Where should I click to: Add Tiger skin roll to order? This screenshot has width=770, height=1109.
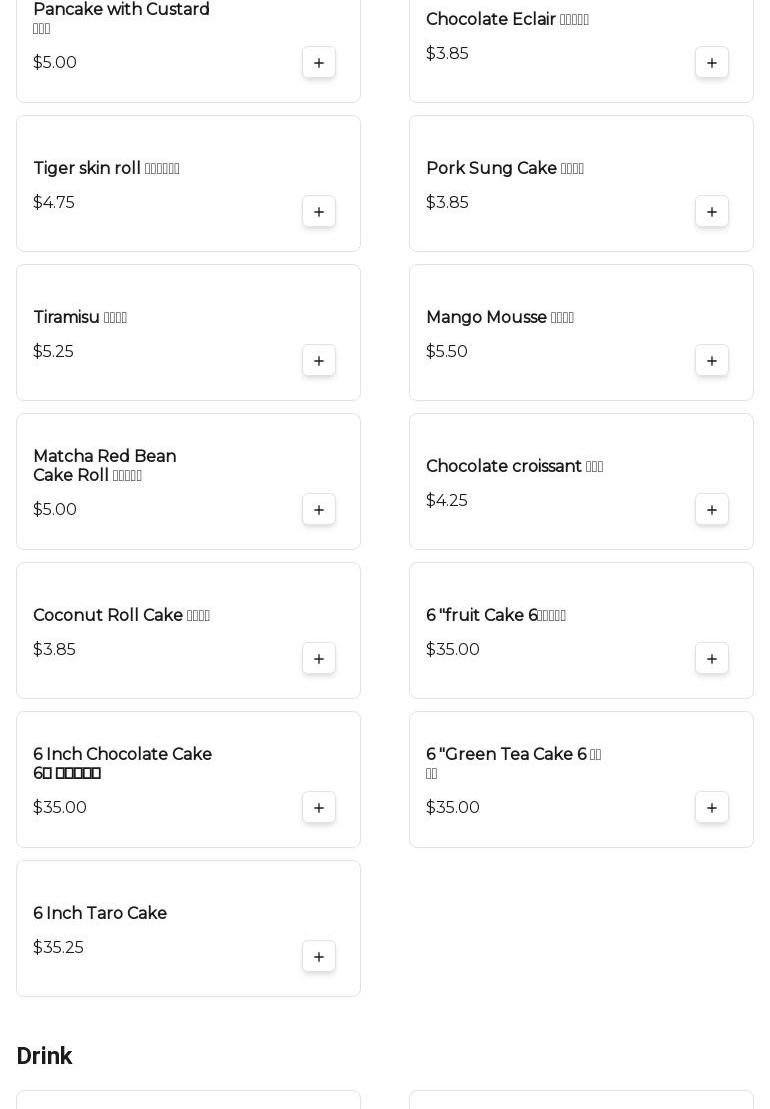[319, 212]
